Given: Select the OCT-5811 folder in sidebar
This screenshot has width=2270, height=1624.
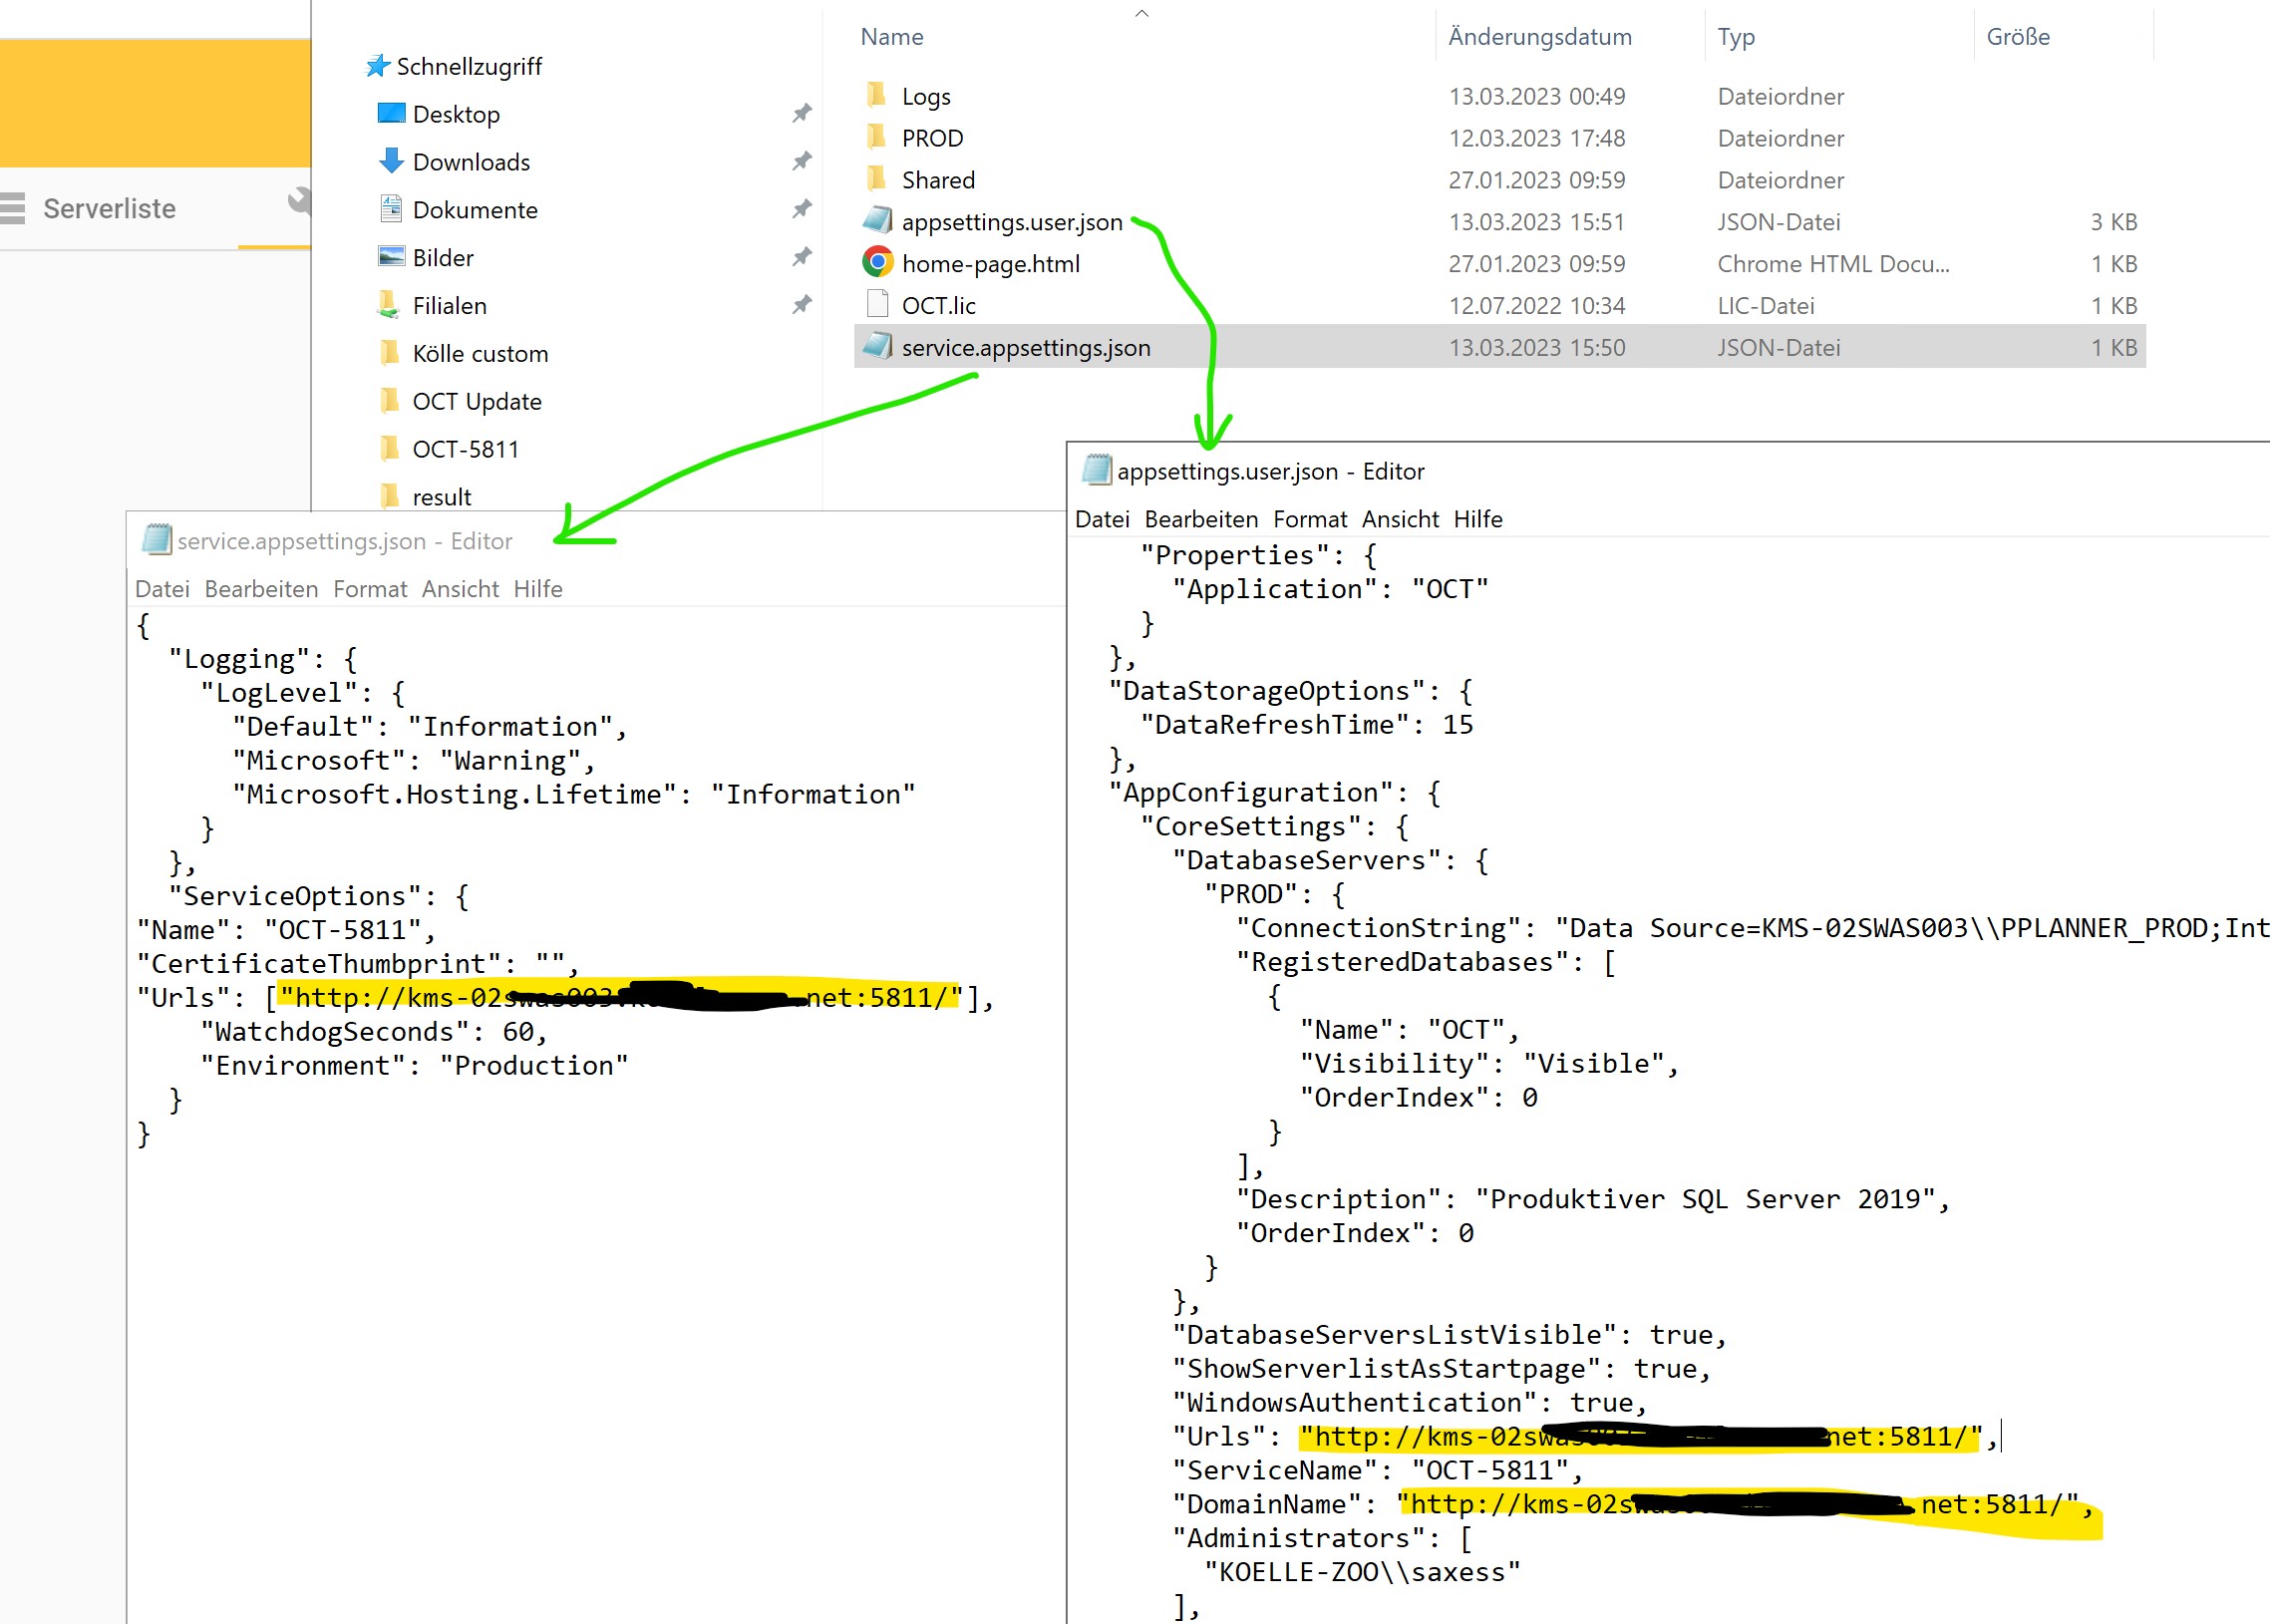Looking at the screenshot, I should click(x=465, y=449).
